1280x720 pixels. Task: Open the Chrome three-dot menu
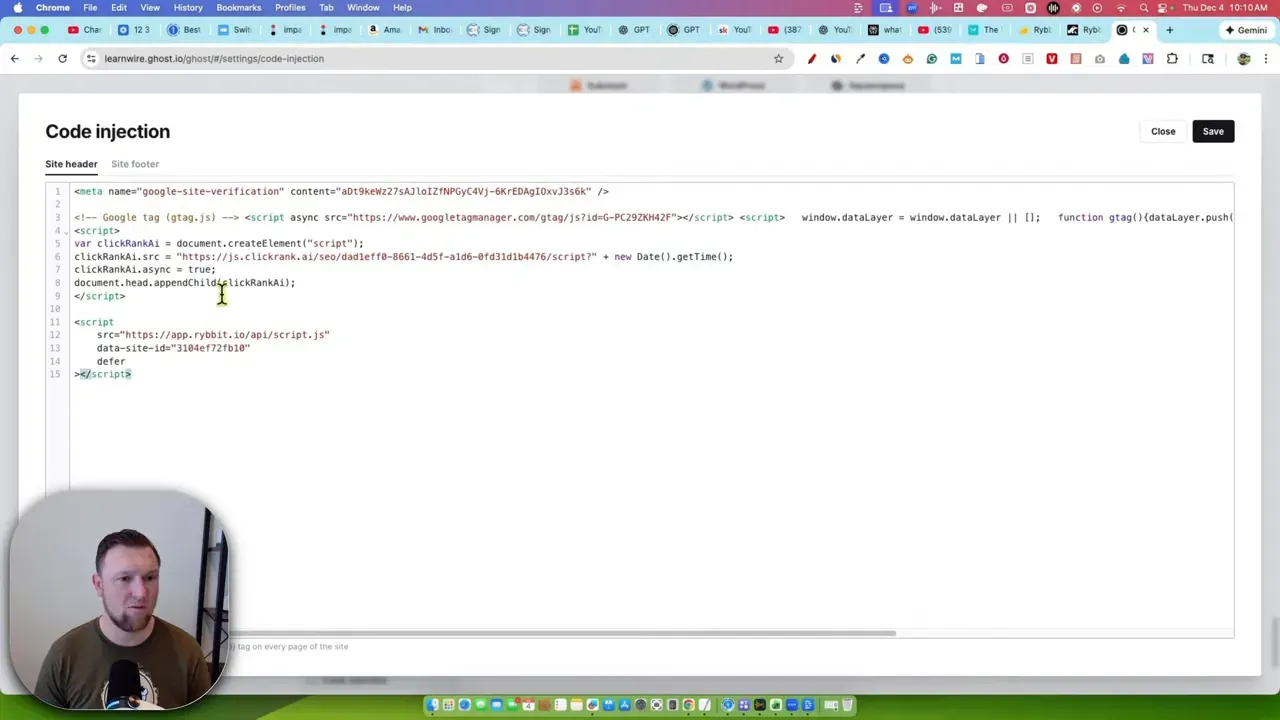pos(1266,58)
